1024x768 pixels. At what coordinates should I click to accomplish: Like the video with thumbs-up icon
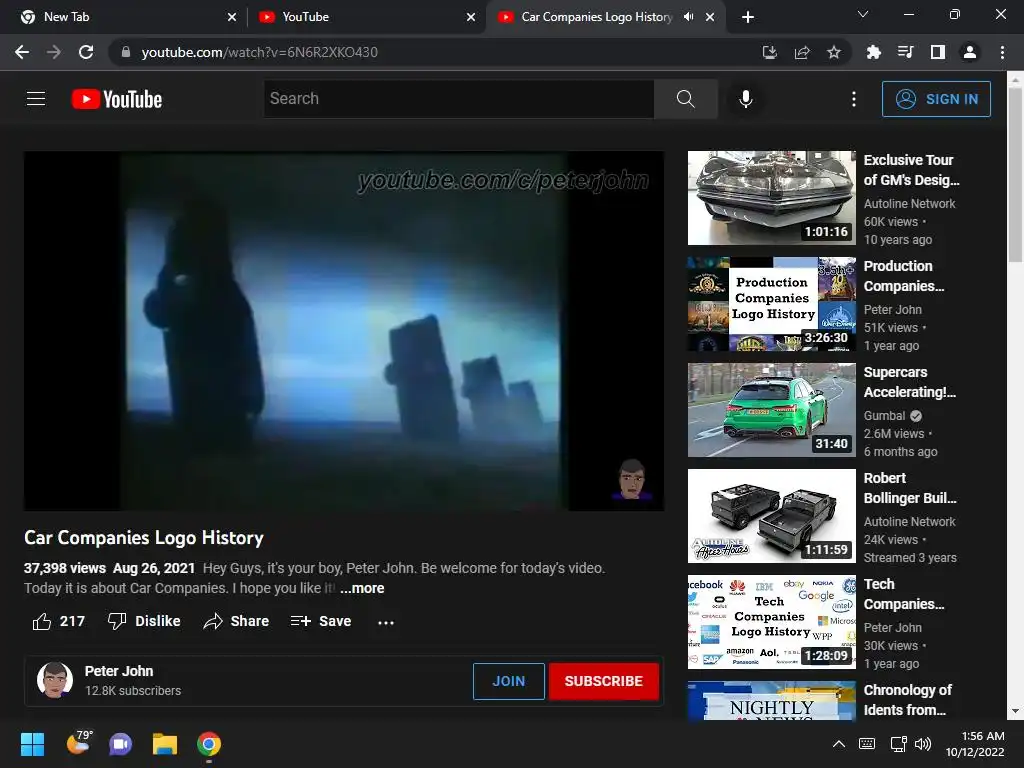[42, 621]
